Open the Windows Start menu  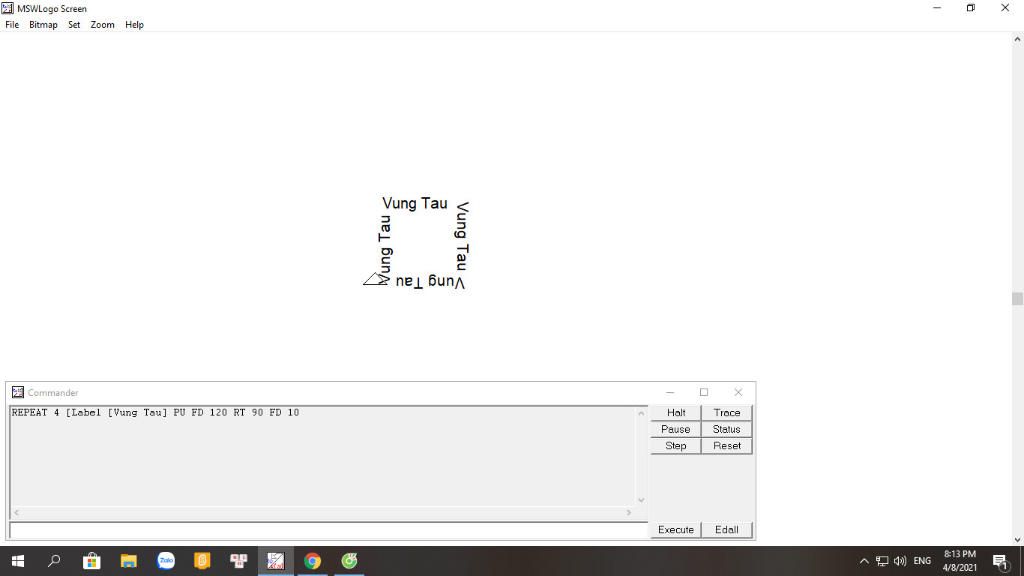18,561
